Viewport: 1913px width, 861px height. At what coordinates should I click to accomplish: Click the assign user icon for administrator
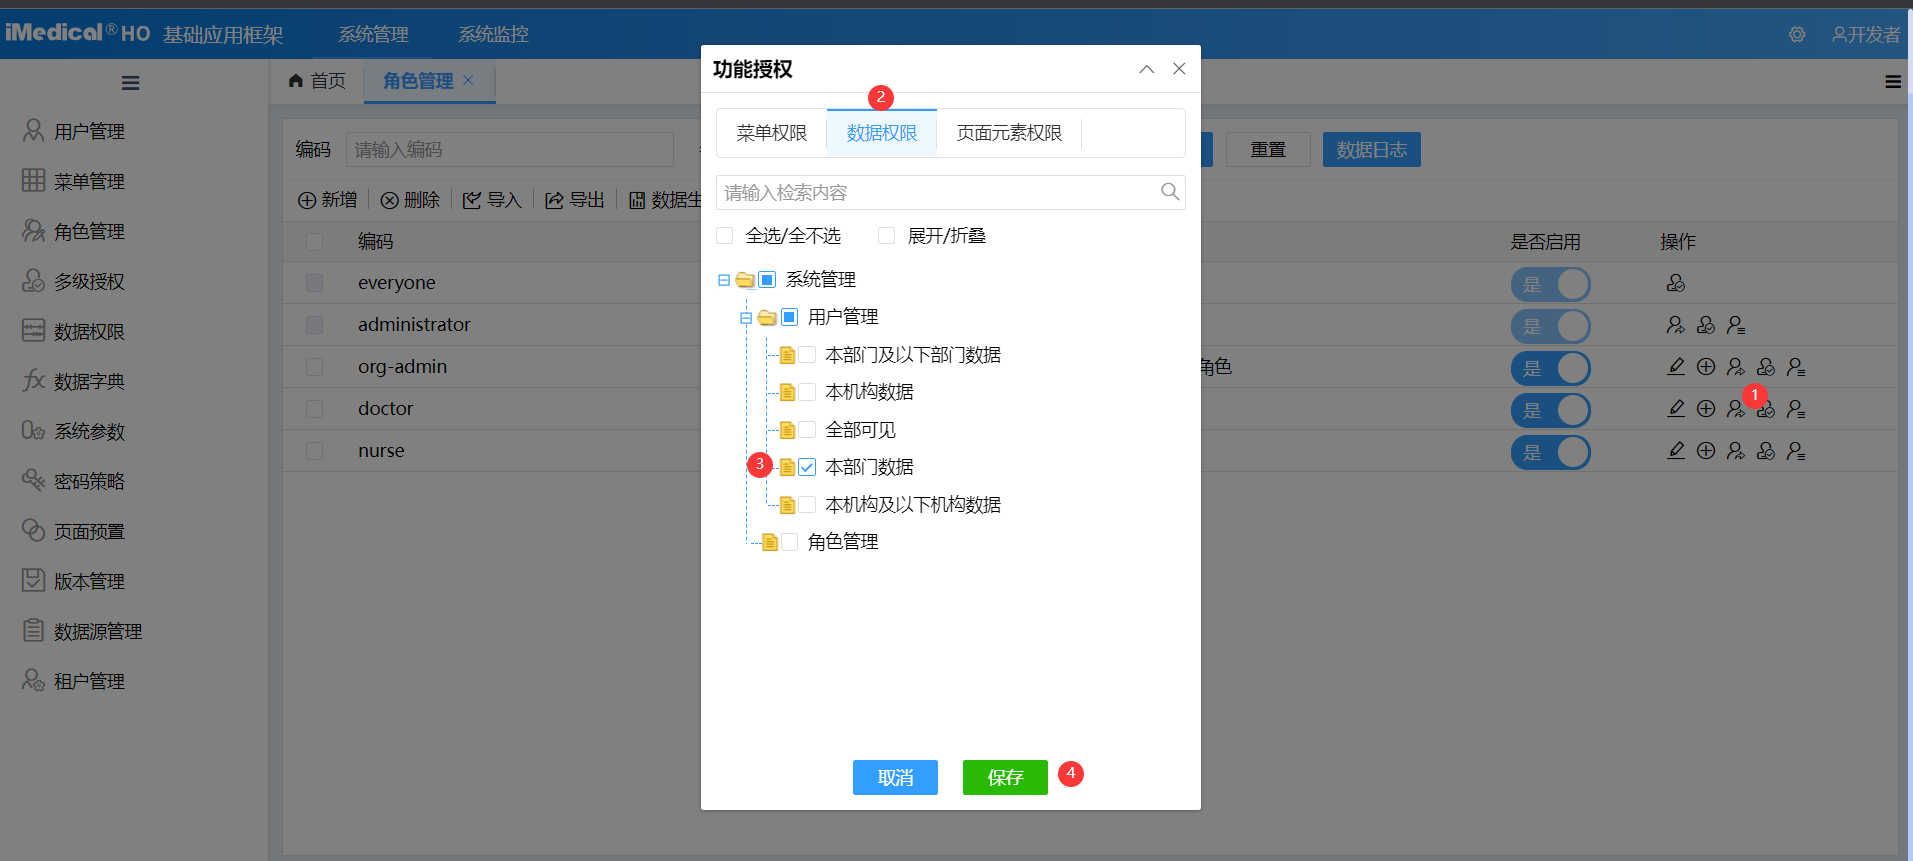coord(1676,325)
